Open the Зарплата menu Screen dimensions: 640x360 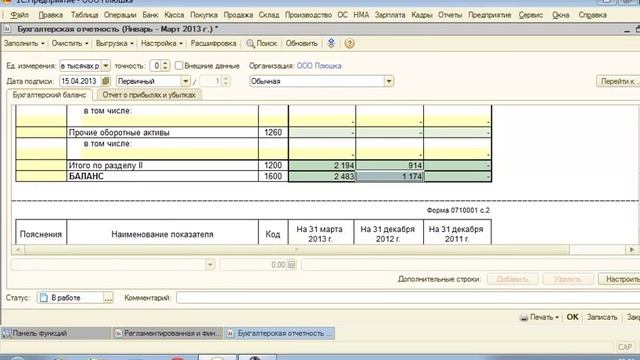(x=390, y=15)
